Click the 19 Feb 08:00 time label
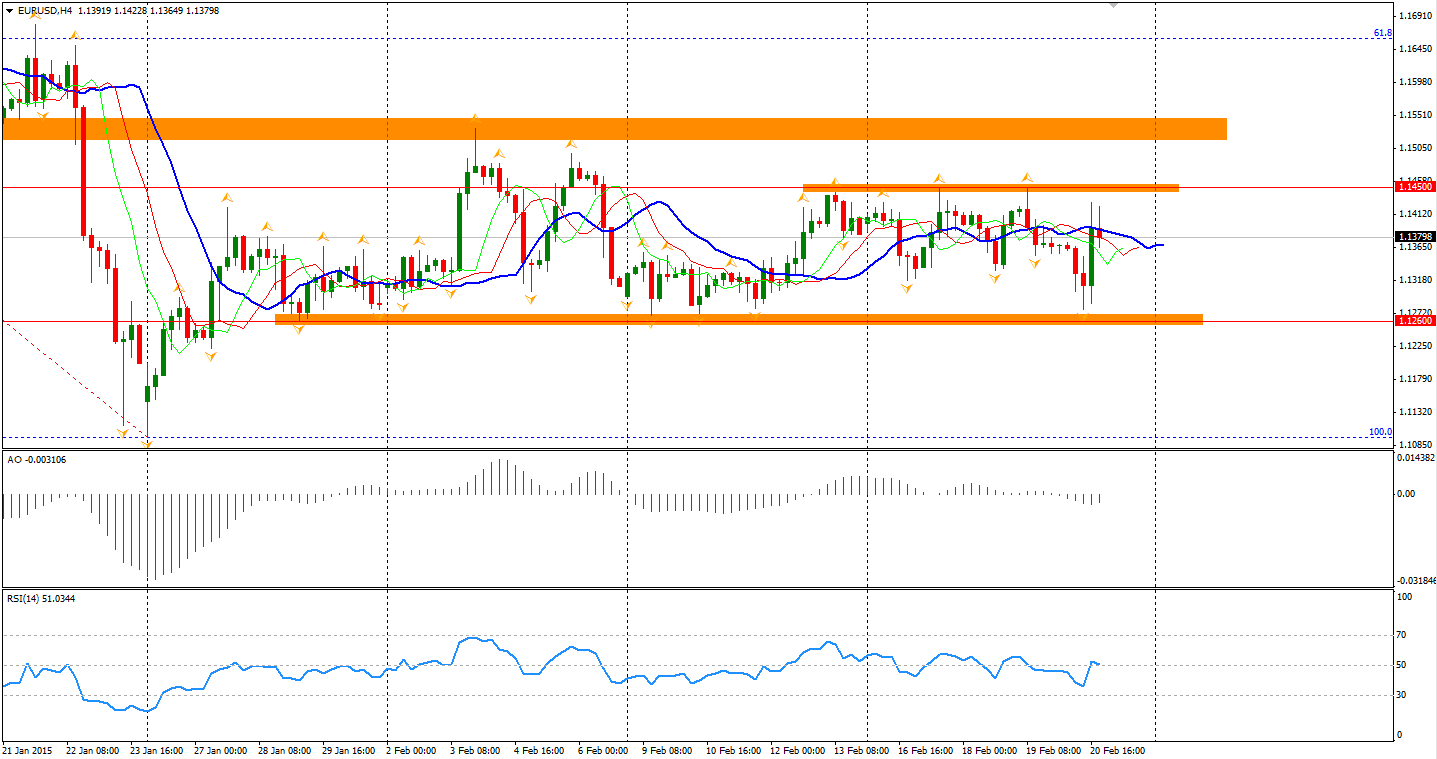This screenshot has width=1437, height=759. [1053, 749]
